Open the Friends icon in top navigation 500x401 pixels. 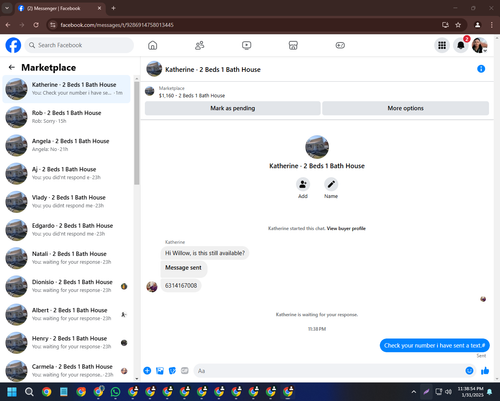[x=199, y=45]
